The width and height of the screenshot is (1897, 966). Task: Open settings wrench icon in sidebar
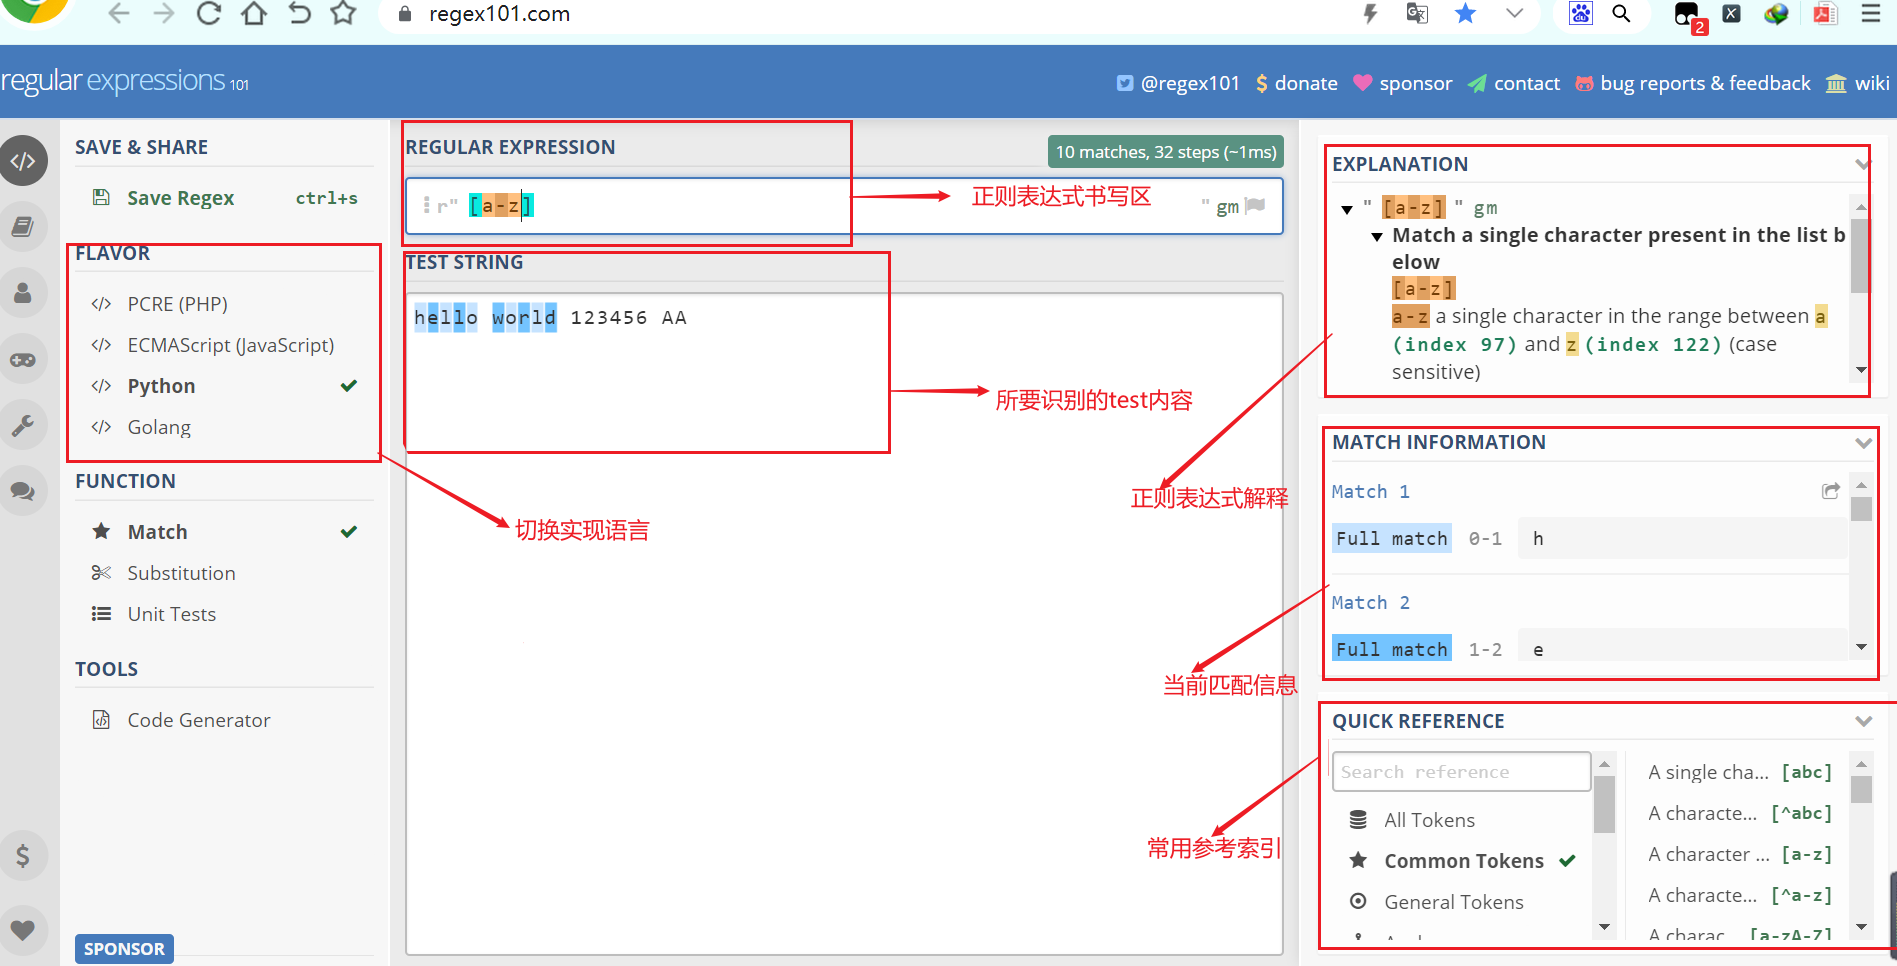click(24, 425)
